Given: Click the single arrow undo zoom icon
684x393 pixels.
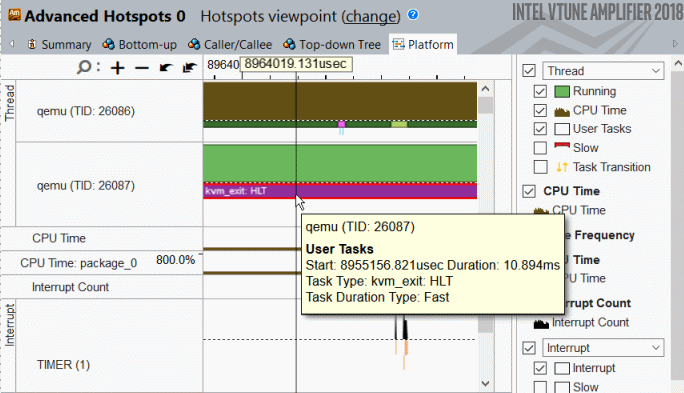Looking at the screenshot, I should click(165, 68).
